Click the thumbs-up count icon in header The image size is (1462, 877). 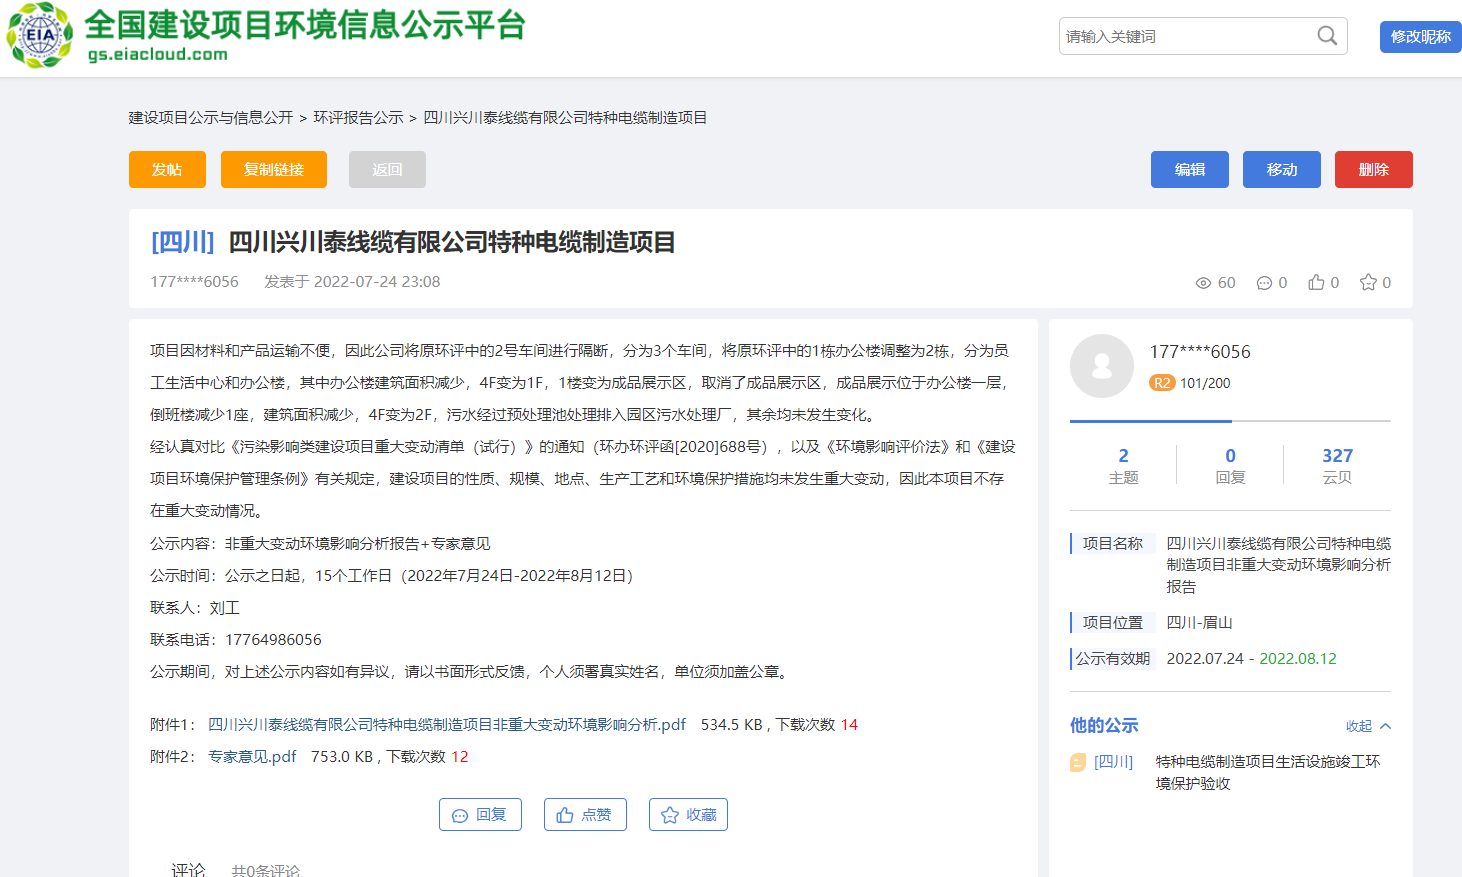(1316, 282)
